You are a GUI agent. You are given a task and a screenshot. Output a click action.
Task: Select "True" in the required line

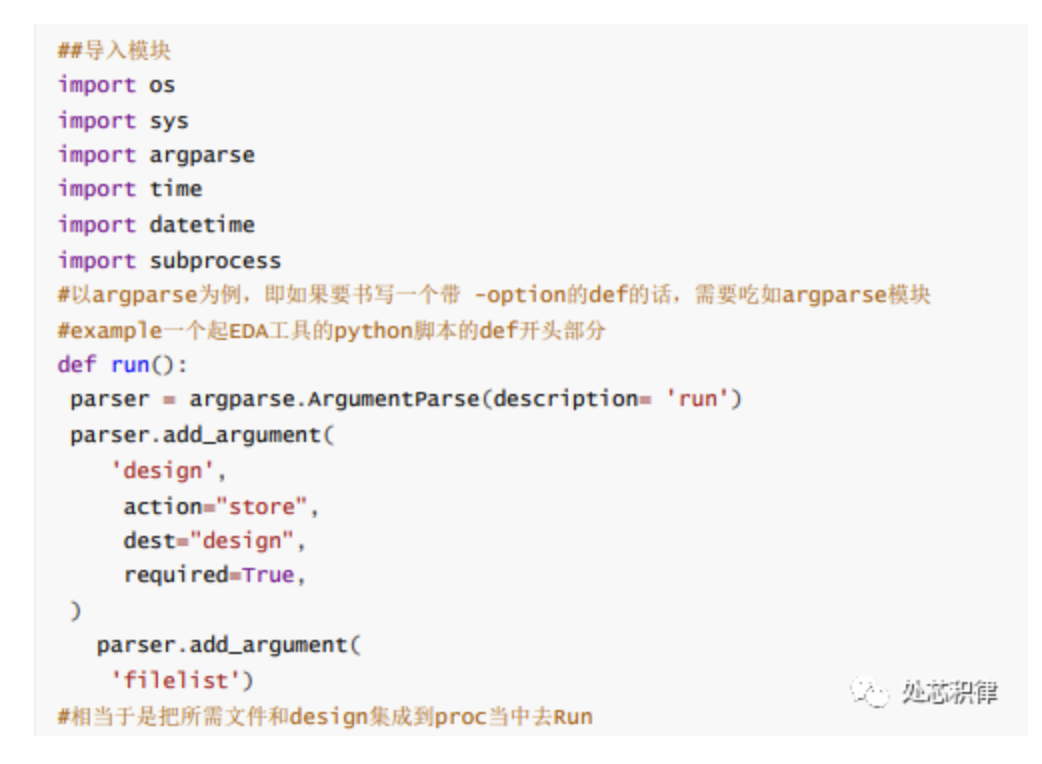pos(268,575)
